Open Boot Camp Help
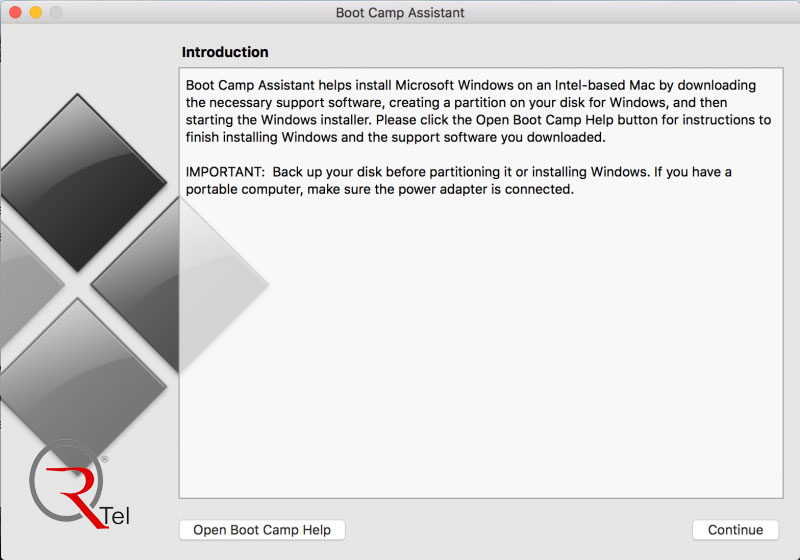 (262, 530)
